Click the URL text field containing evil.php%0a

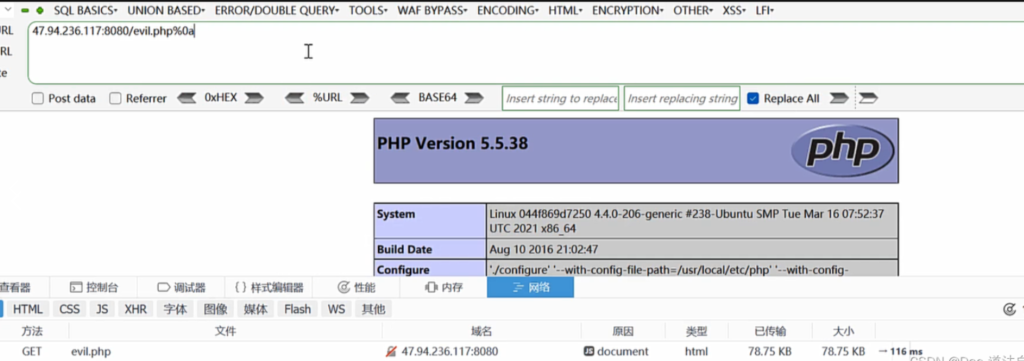525,53
